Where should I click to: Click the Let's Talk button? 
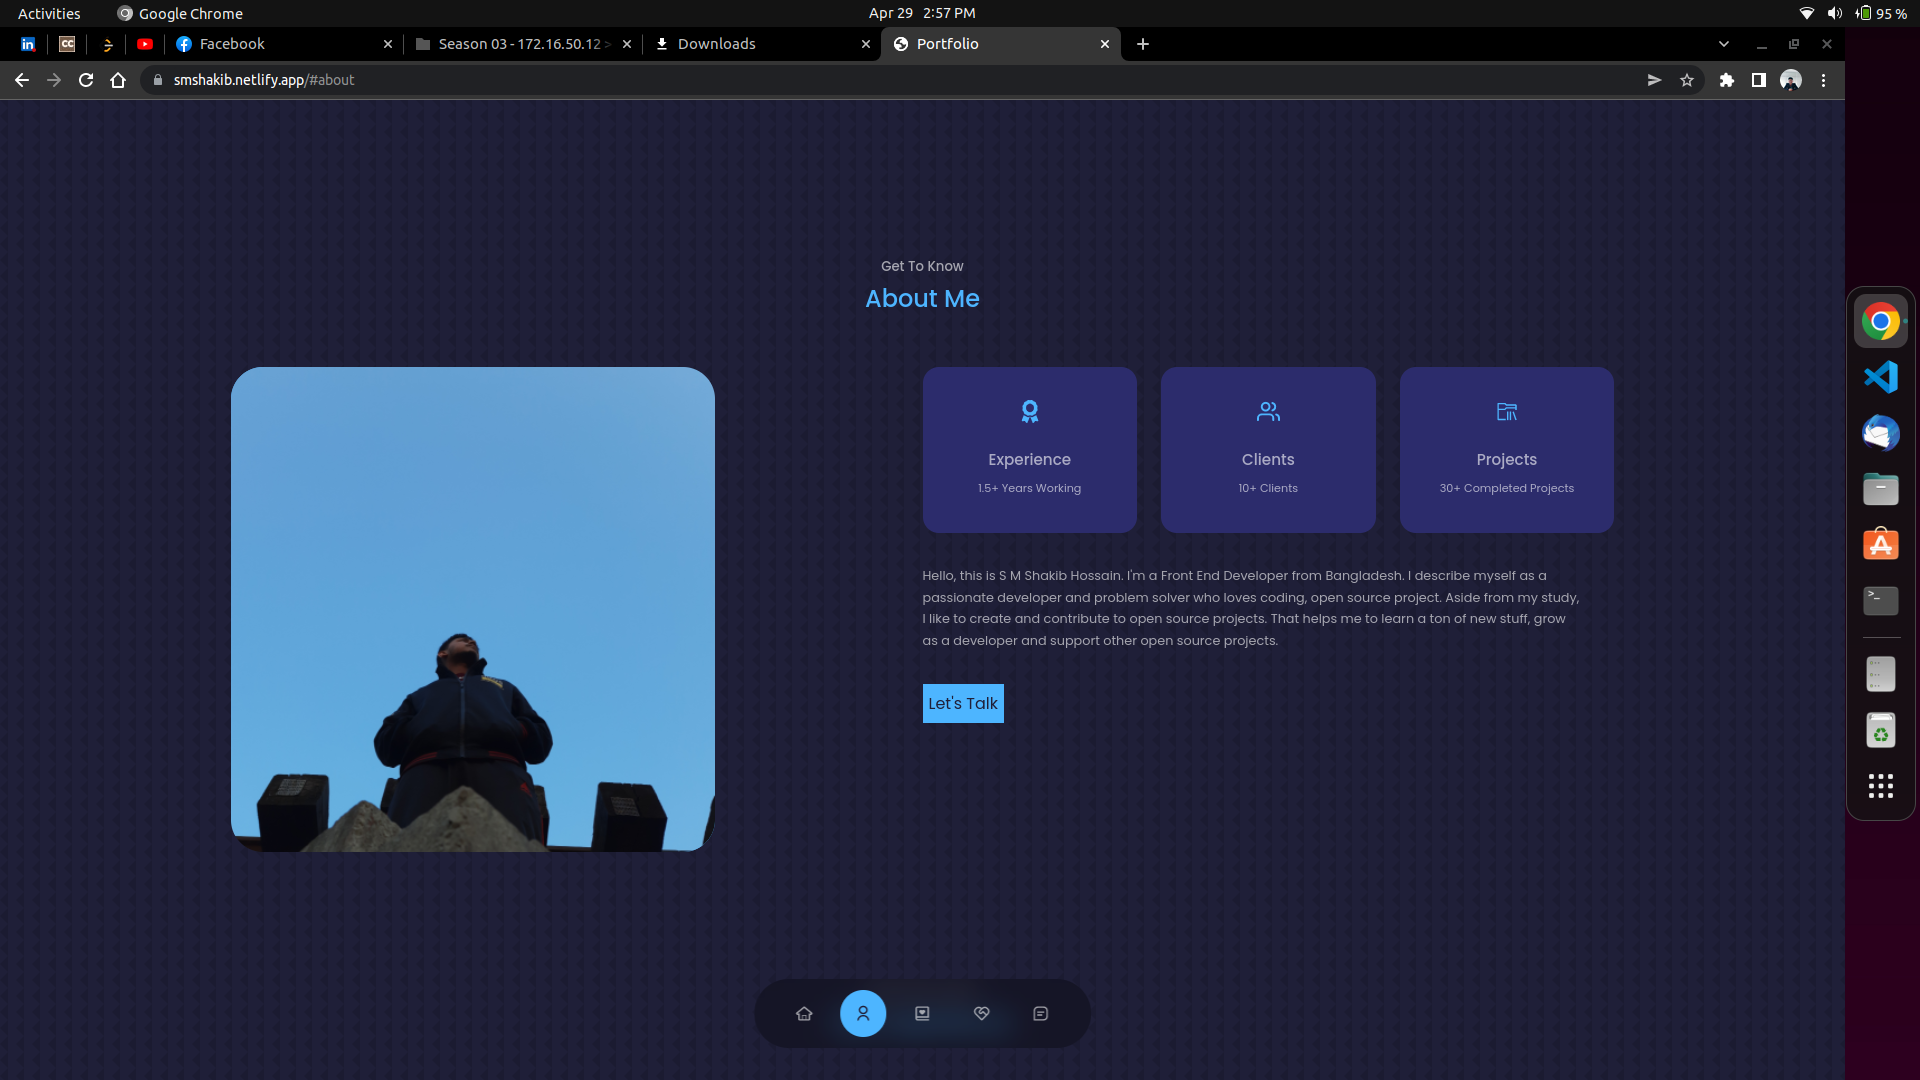962,703
